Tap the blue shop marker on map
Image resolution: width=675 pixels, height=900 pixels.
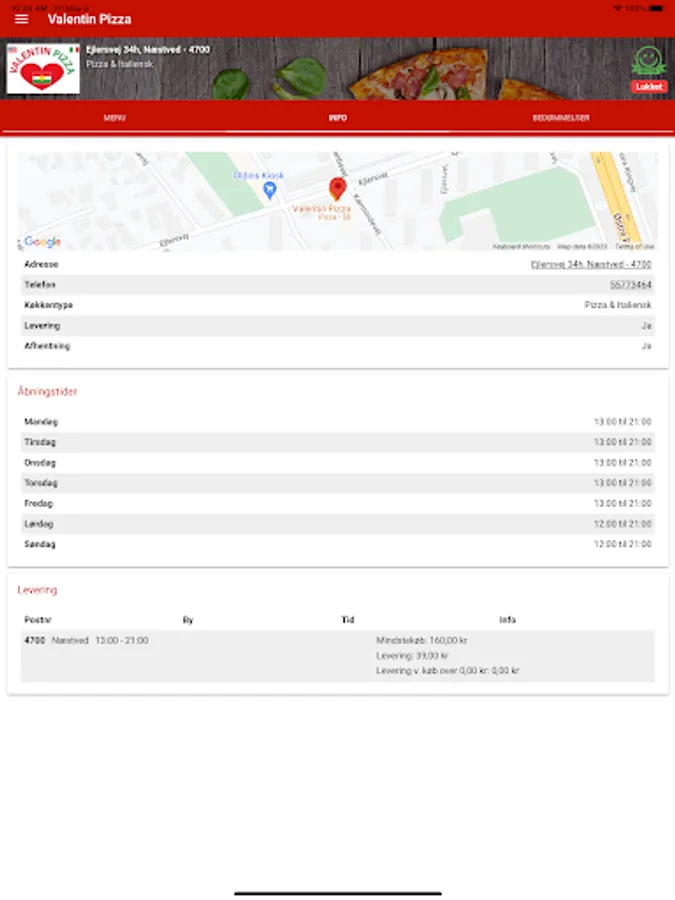270,191
